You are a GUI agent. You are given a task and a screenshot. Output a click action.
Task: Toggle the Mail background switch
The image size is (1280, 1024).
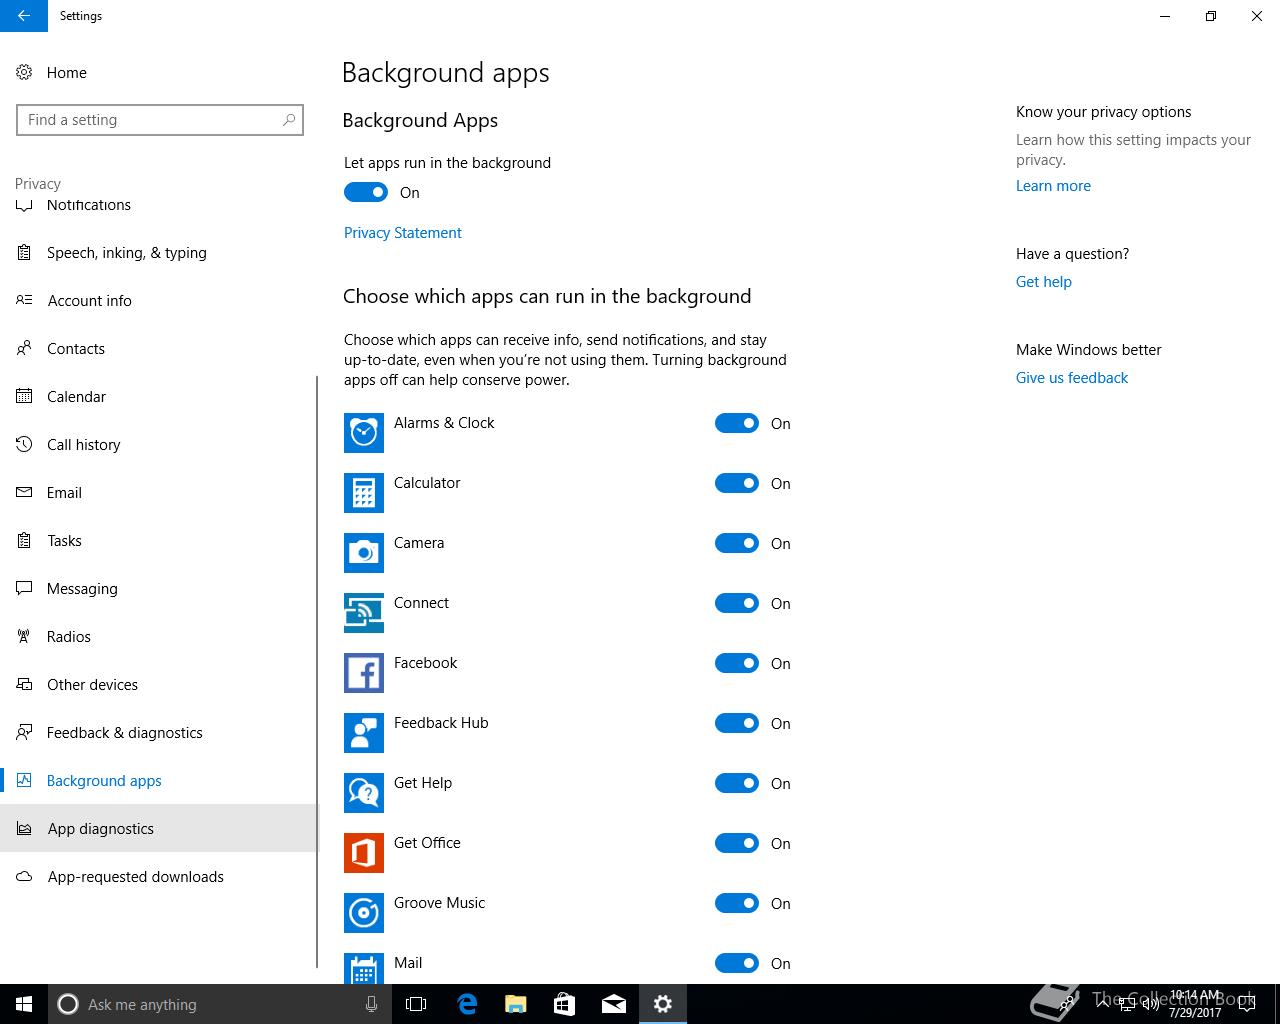[737, 963]
